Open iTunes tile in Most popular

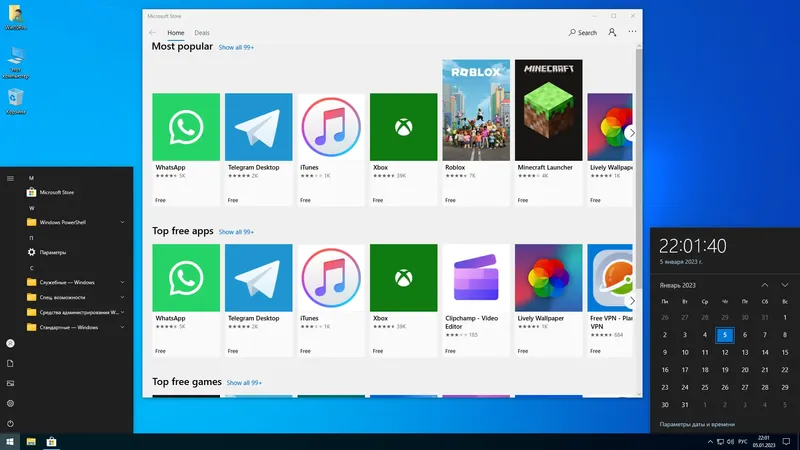pyautogui.click(x=331, y=149)
